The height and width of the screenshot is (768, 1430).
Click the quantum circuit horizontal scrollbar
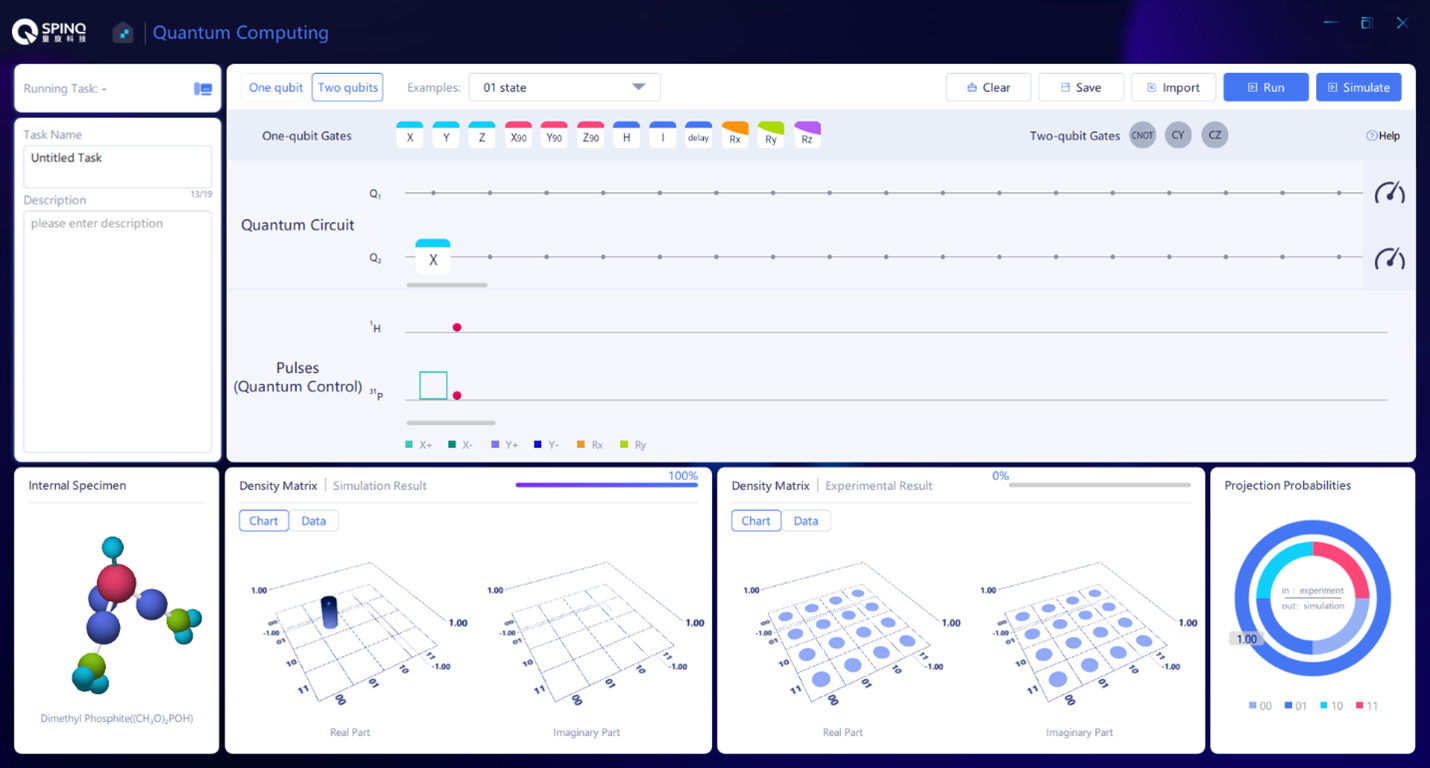click(447, 286)
